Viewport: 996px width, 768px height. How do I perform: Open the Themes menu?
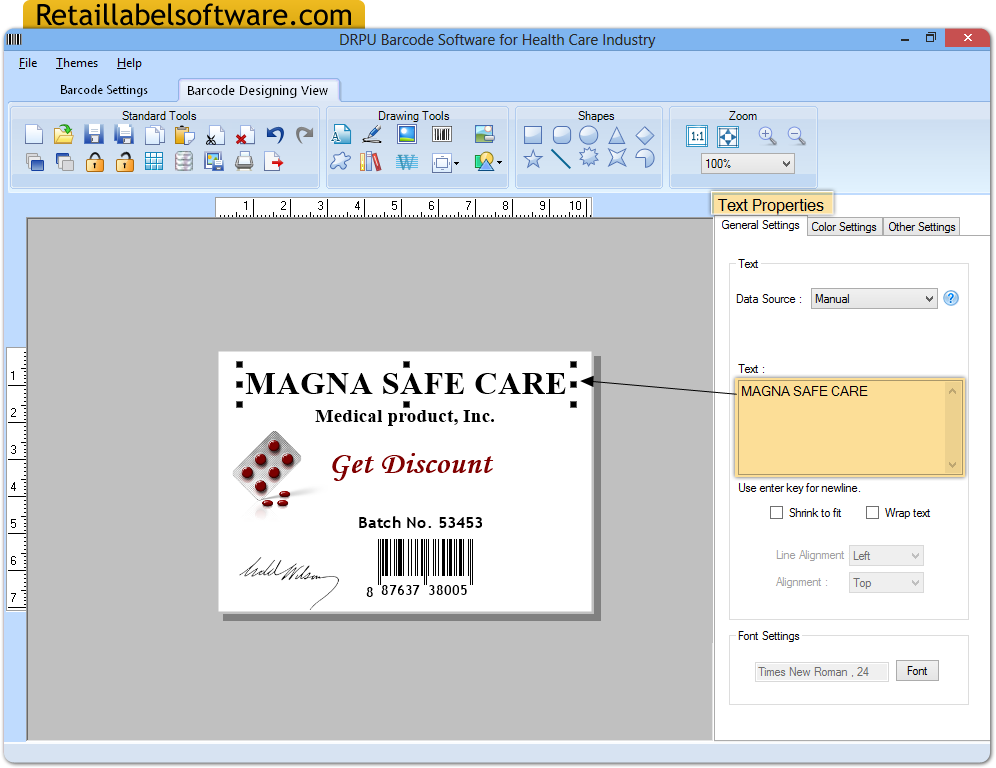(x=76, y=62)
